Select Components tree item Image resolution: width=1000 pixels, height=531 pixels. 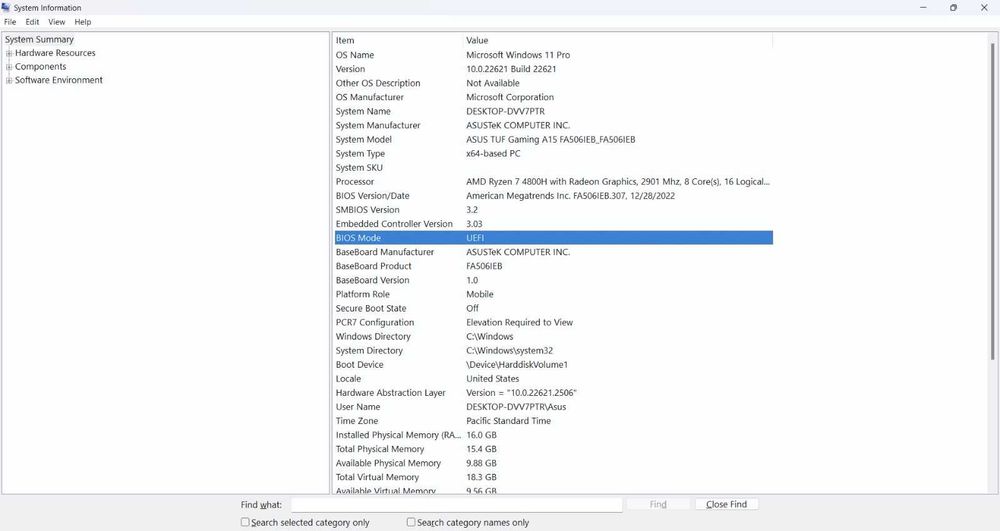click(x=41, y=67)
